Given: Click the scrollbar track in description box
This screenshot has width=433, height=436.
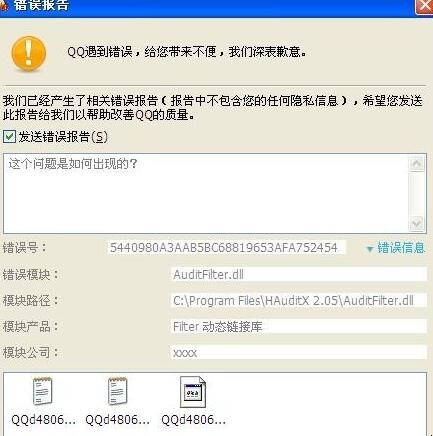Looking at the screenshot, I should click(417, 194).
